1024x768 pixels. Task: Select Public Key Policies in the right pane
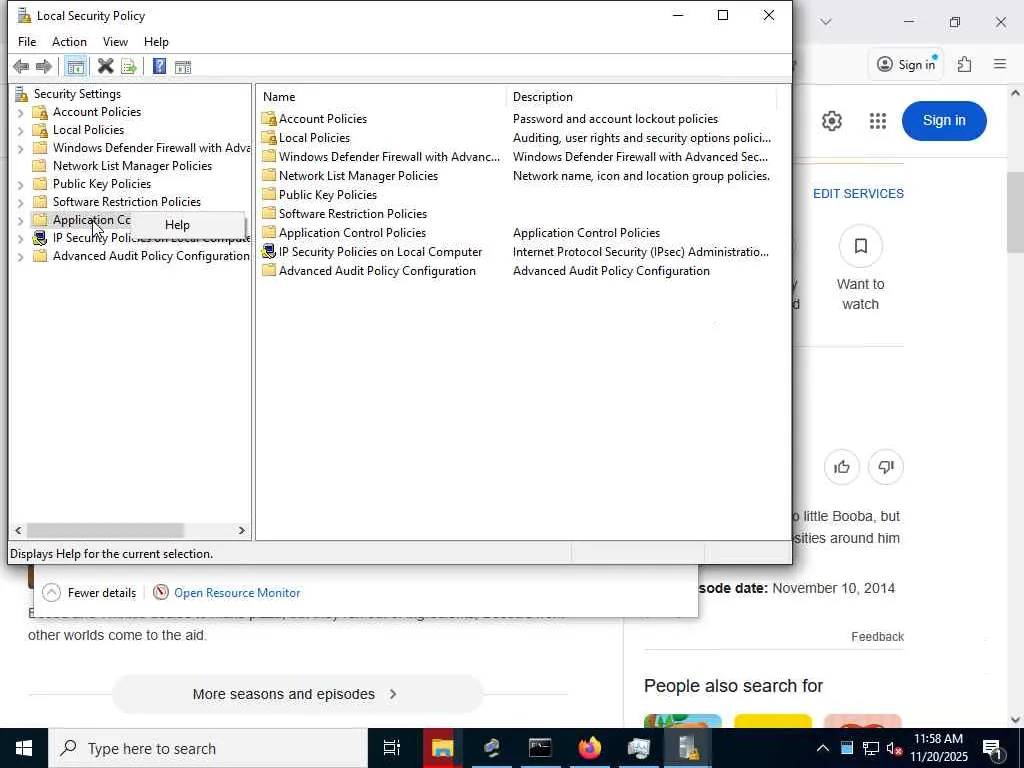coord(328,195)
